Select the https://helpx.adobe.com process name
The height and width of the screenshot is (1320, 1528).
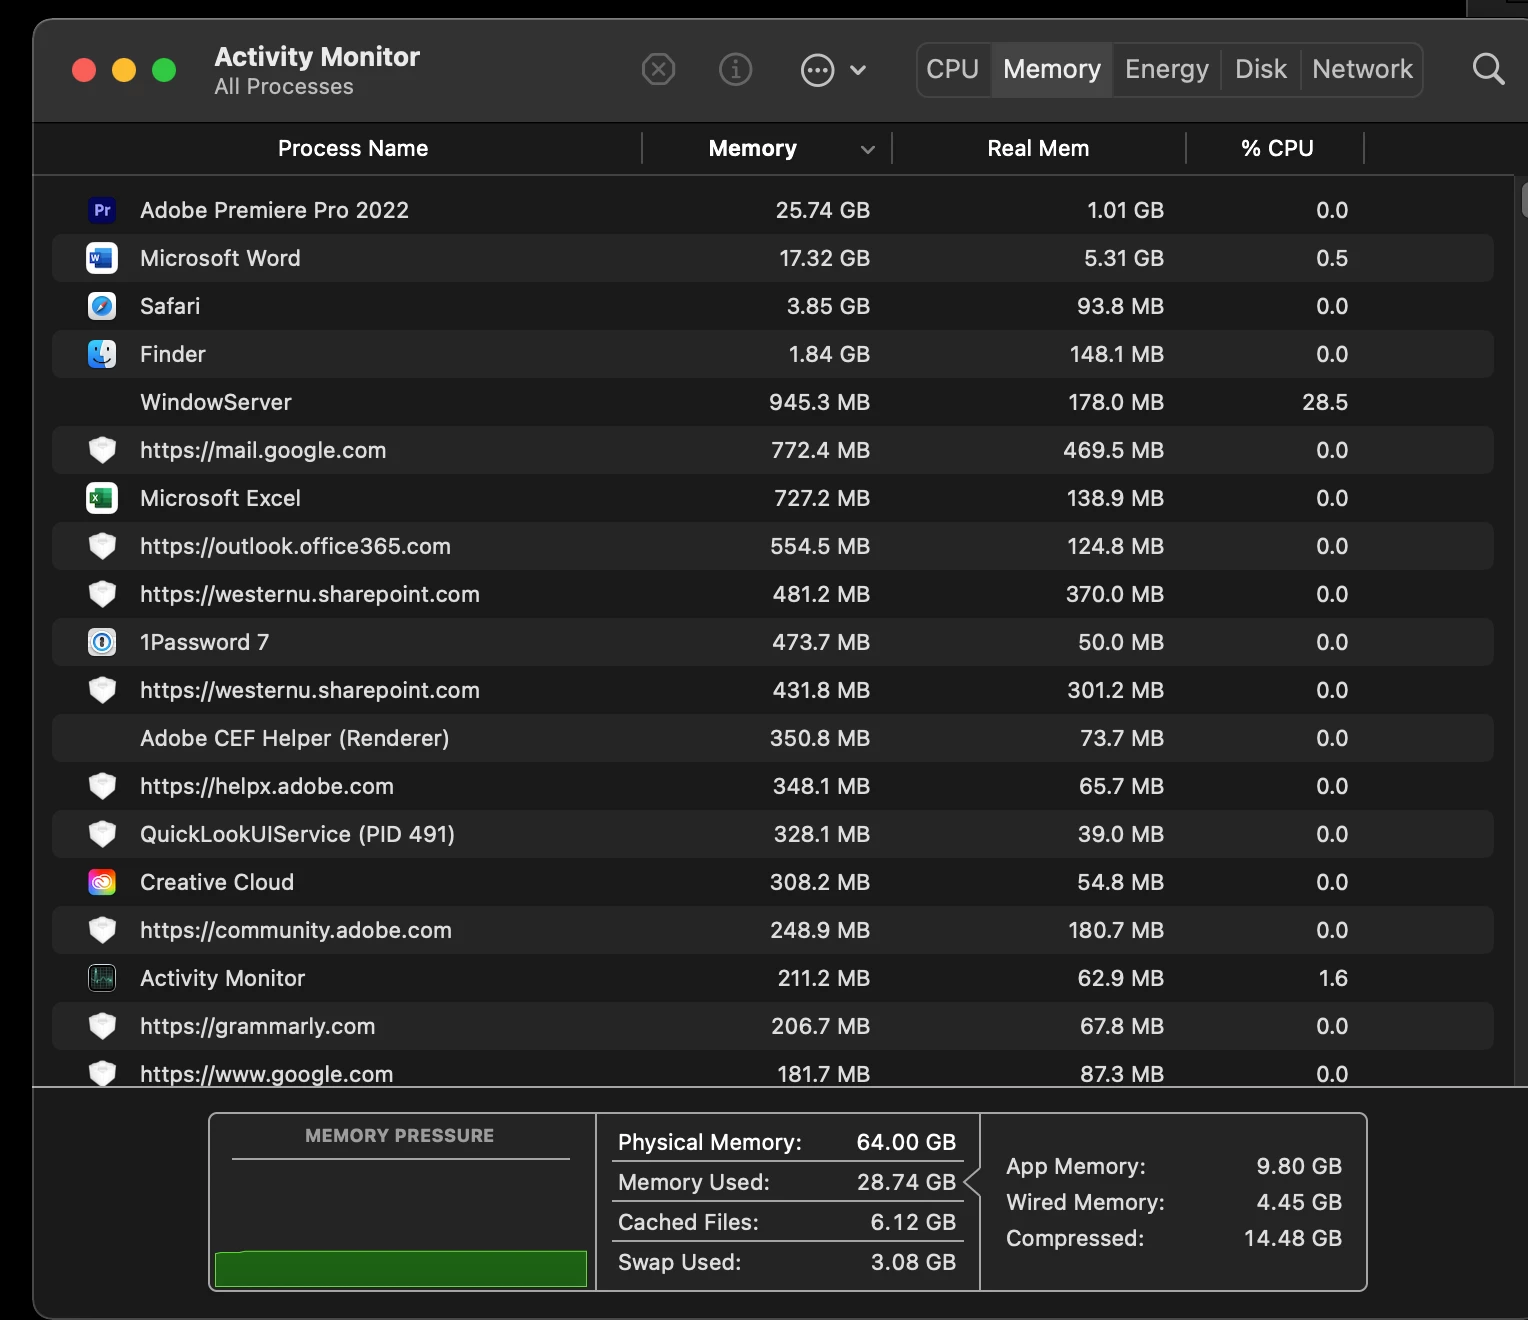coord(267,786)
